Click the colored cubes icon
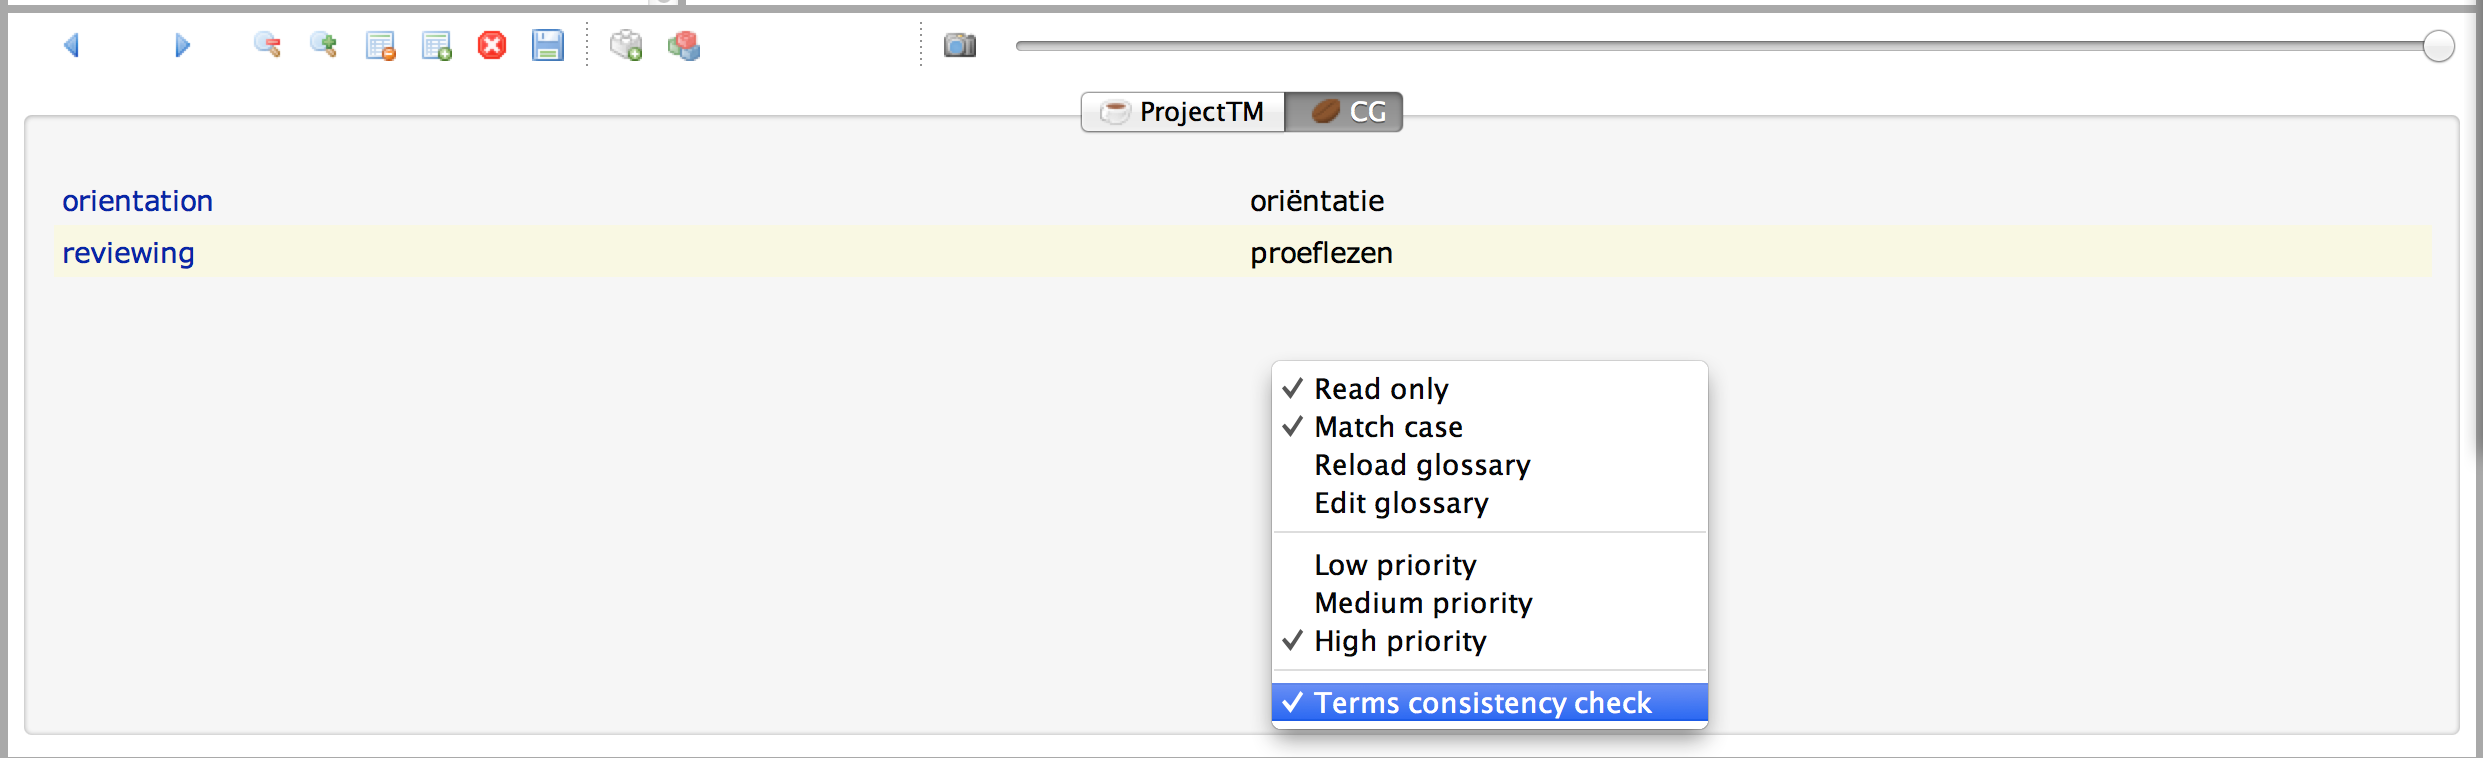This screenshot has width=2483, height=758. tap(684, 45)
